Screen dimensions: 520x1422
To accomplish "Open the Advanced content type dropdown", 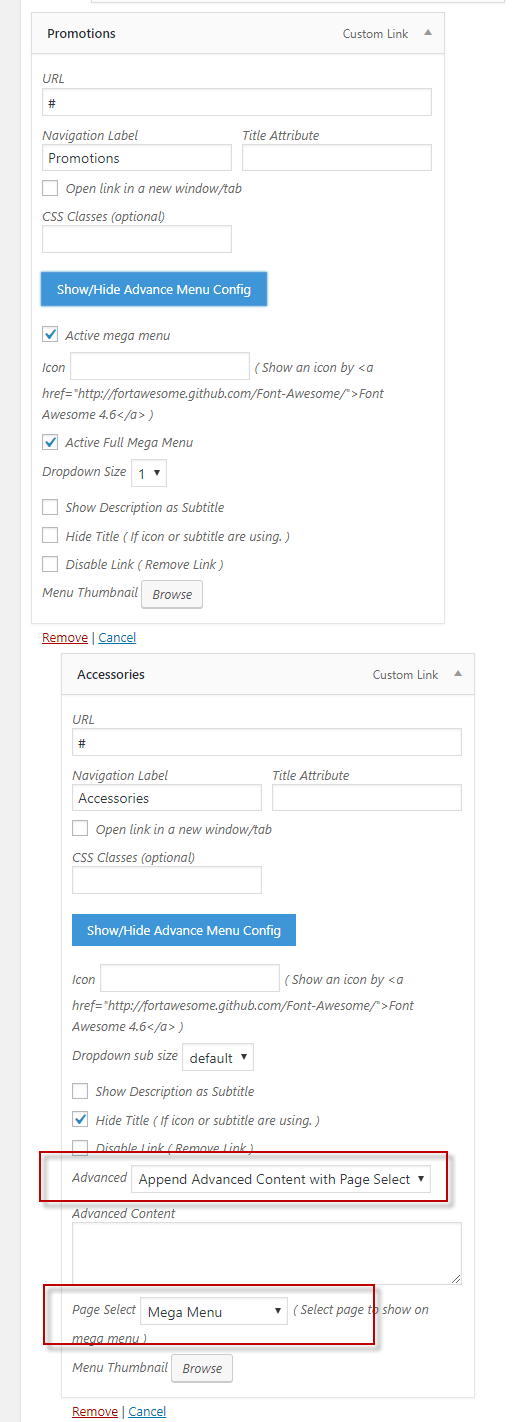I will click(x=281, y=1179).
